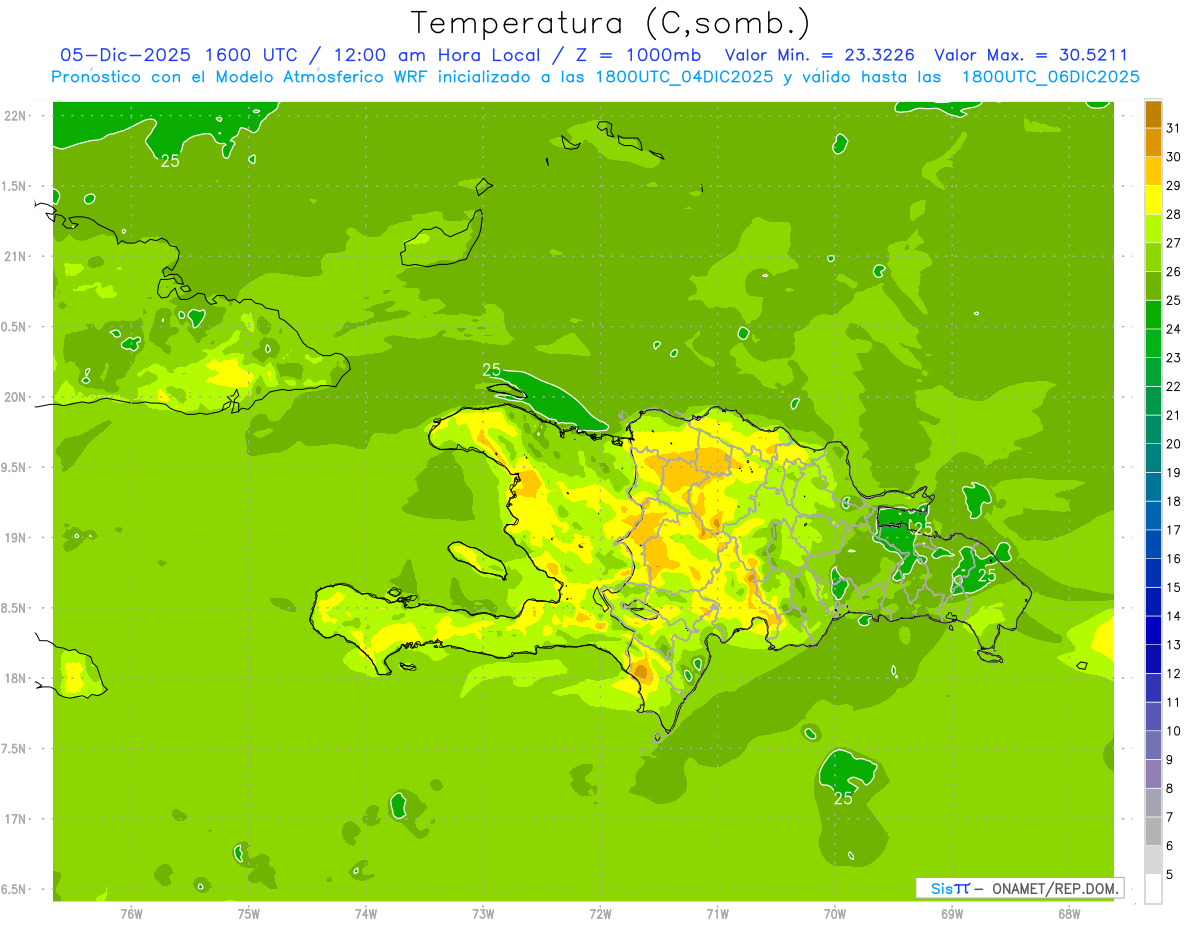Screen dimensions: 1200x927
Task: Click the init time "1800UTC_04DIC2025"
Action: (x=676, y=77)
